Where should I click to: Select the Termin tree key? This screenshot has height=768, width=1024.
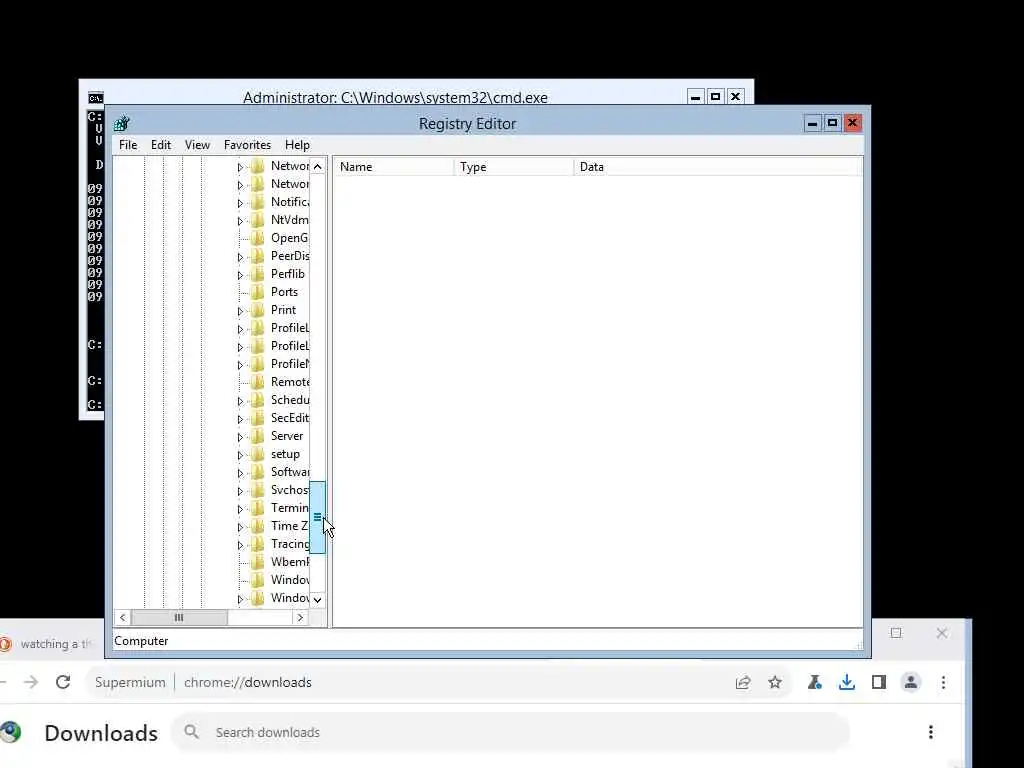coord(290,507)
